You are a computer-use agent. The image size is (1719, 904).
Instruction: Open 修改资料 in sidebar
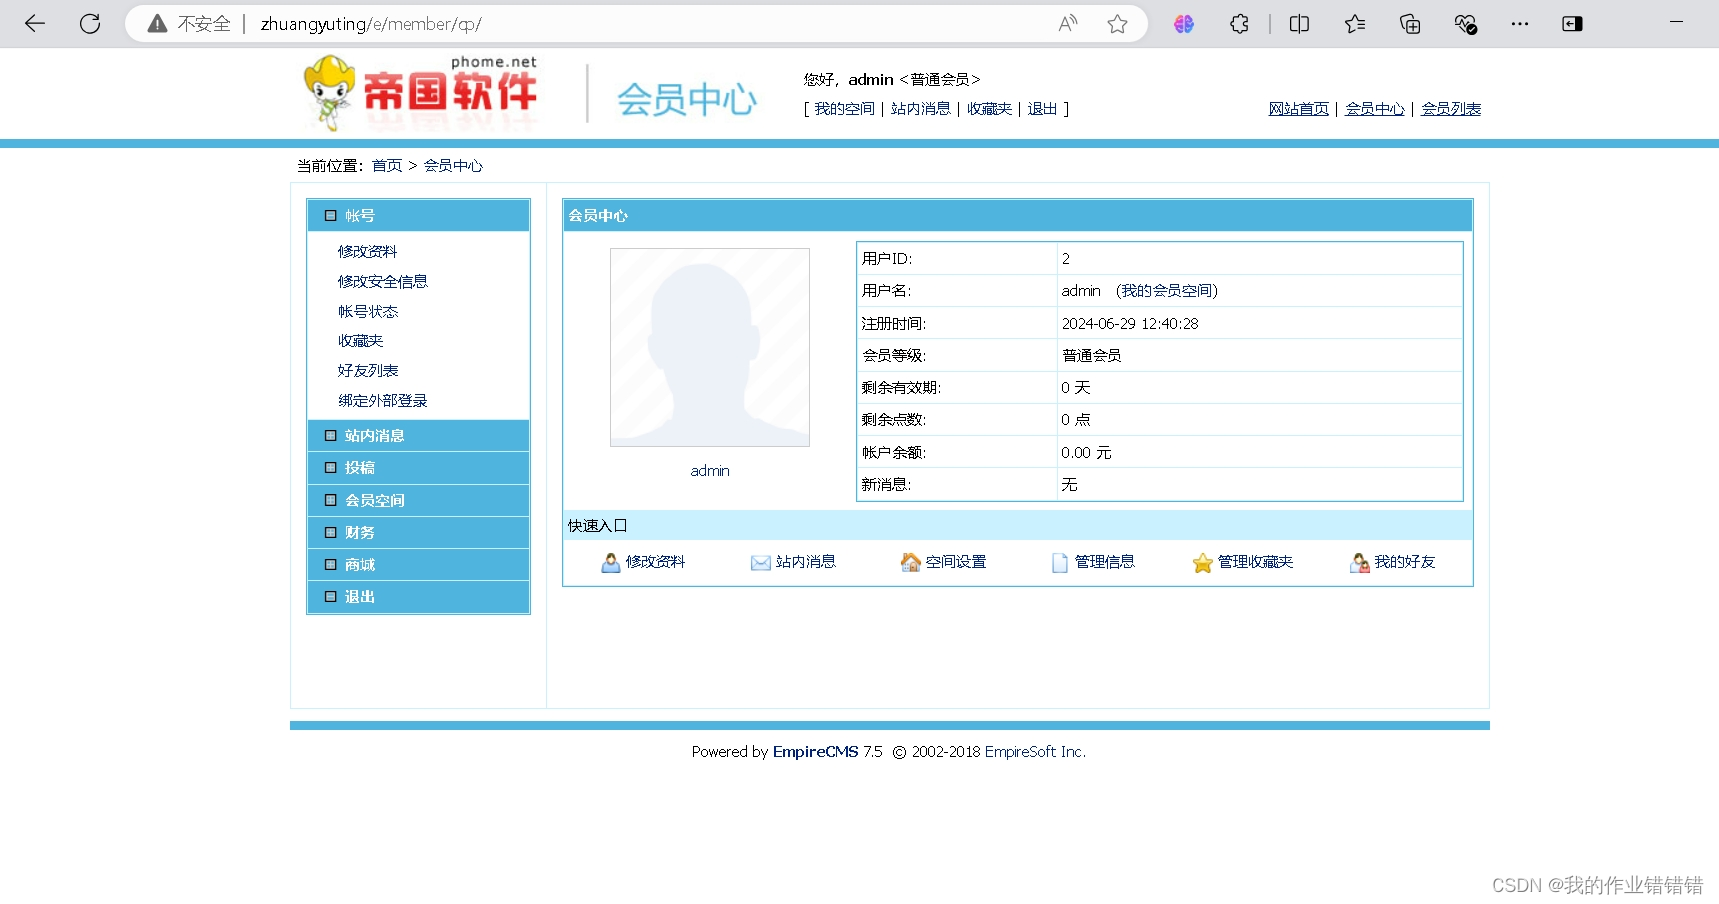point(367,252)
